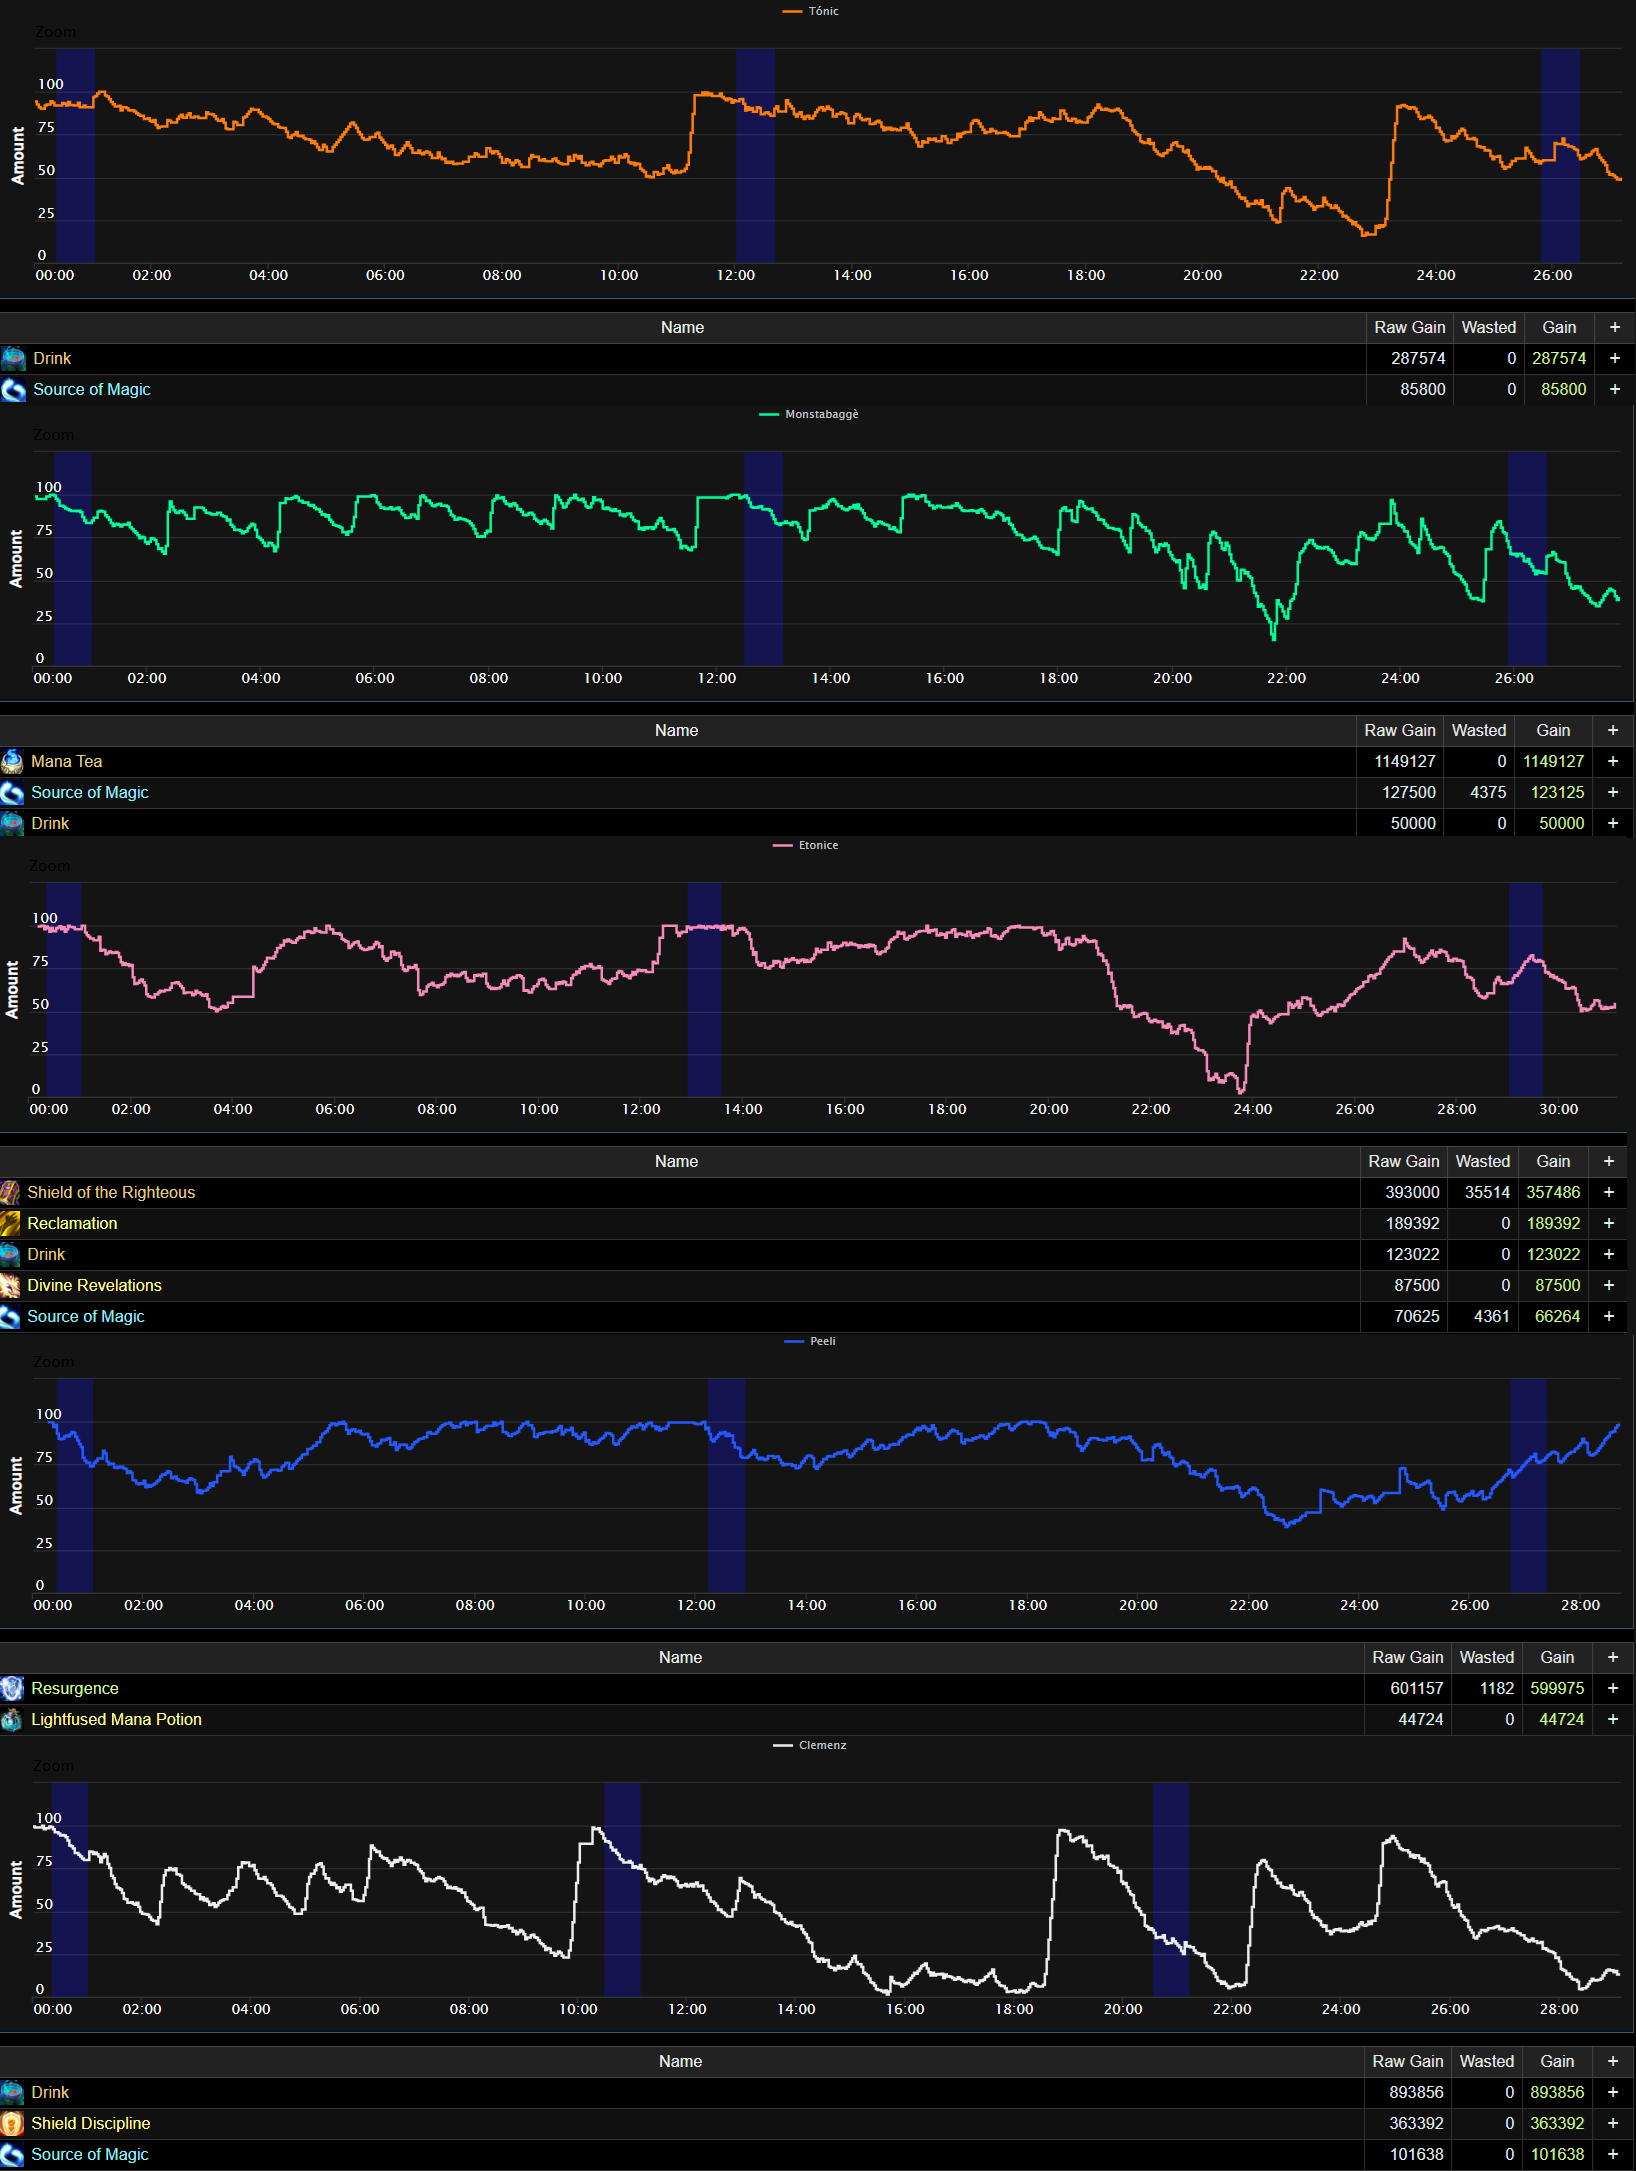Click the Shield Discipline spell icon

tap(12, 2124)
